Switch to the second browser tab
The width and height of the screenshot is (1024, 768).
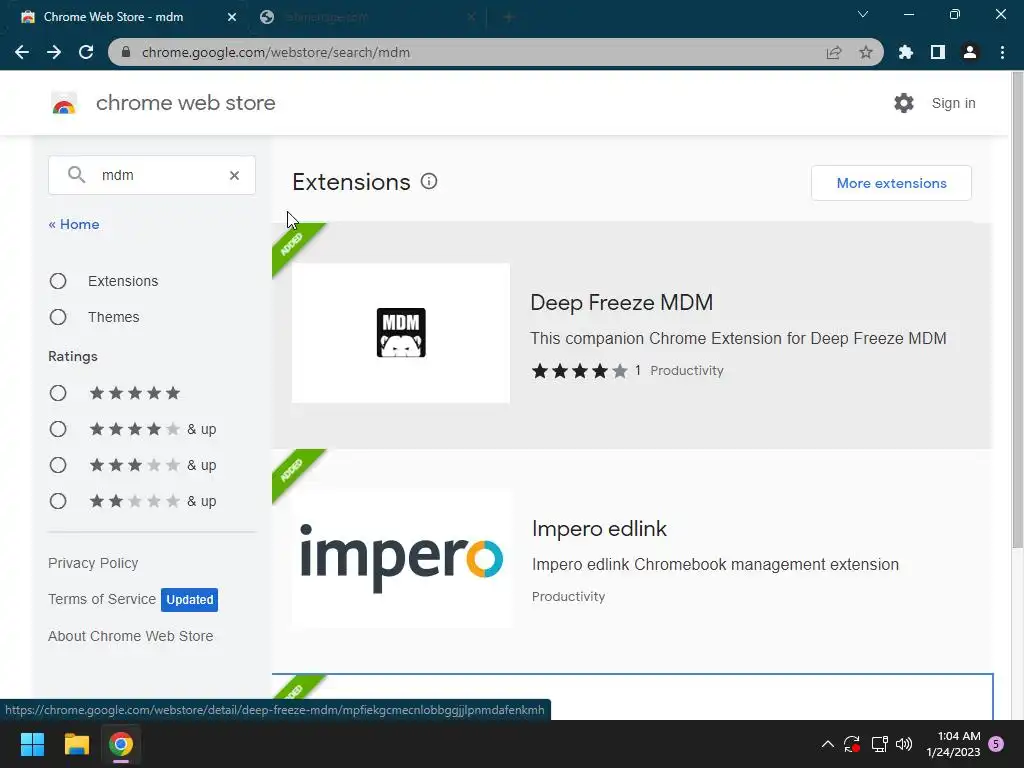point(368,18)
